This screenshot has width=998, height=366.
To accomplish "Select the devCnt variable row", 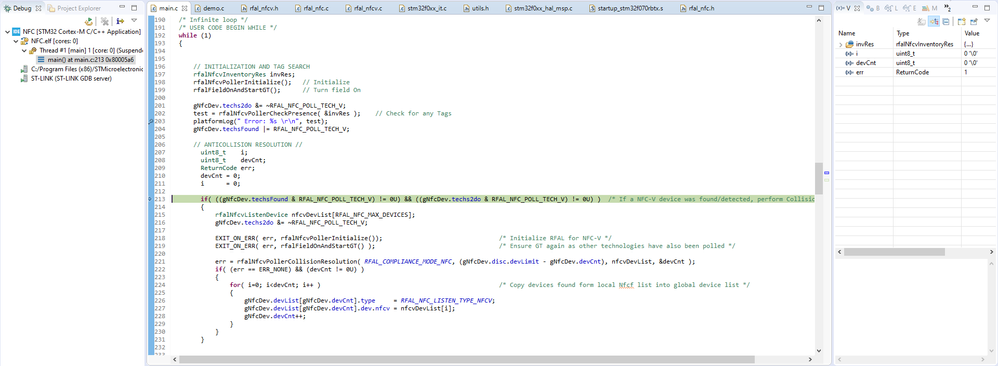I will [915, 63].
